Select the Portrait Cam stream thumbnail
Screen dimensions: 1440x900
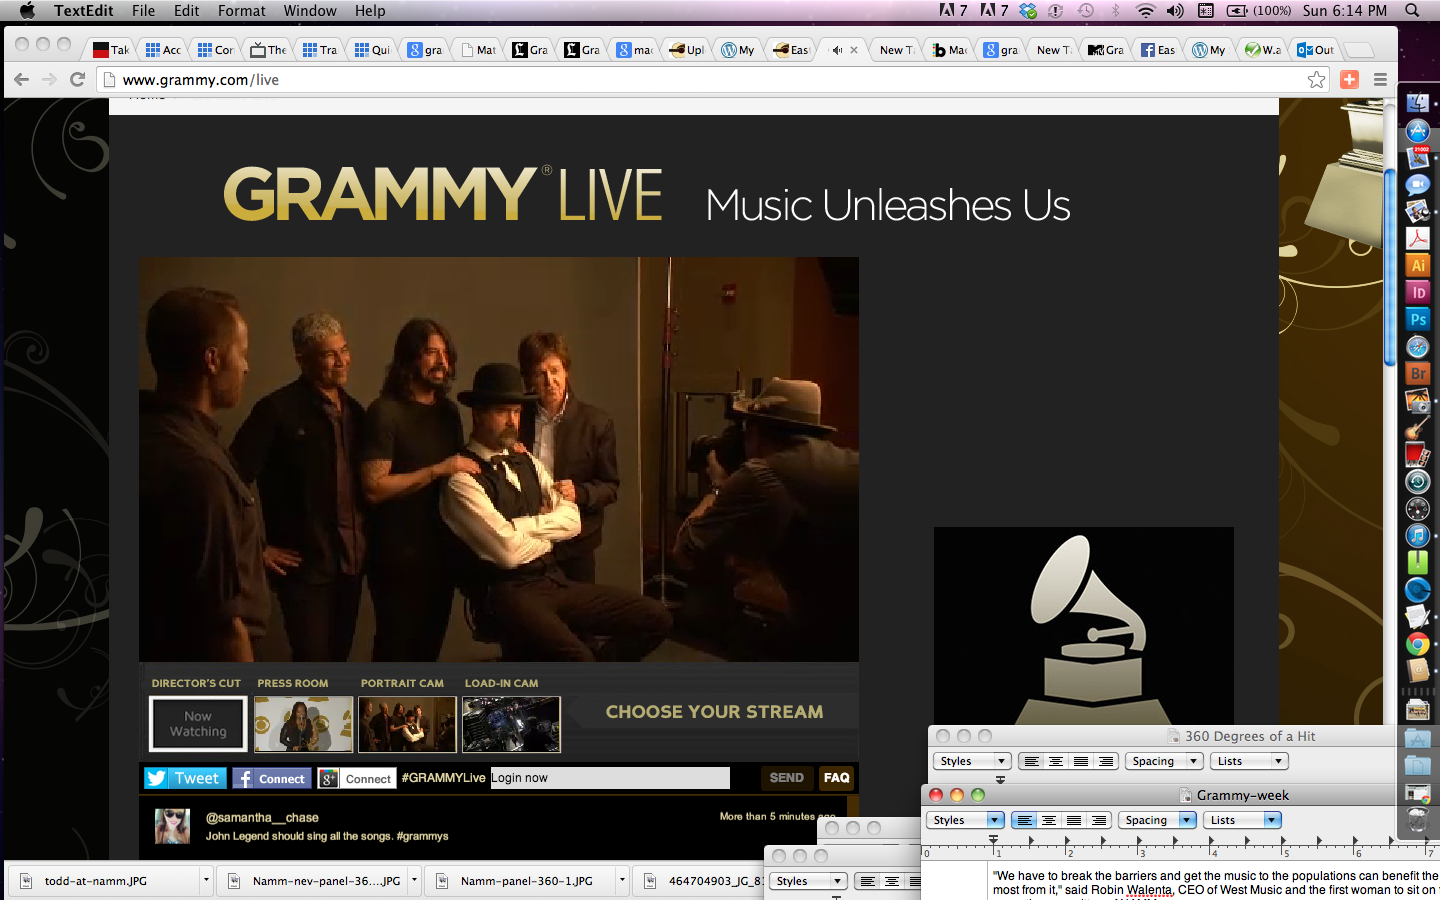pos(407,724)
